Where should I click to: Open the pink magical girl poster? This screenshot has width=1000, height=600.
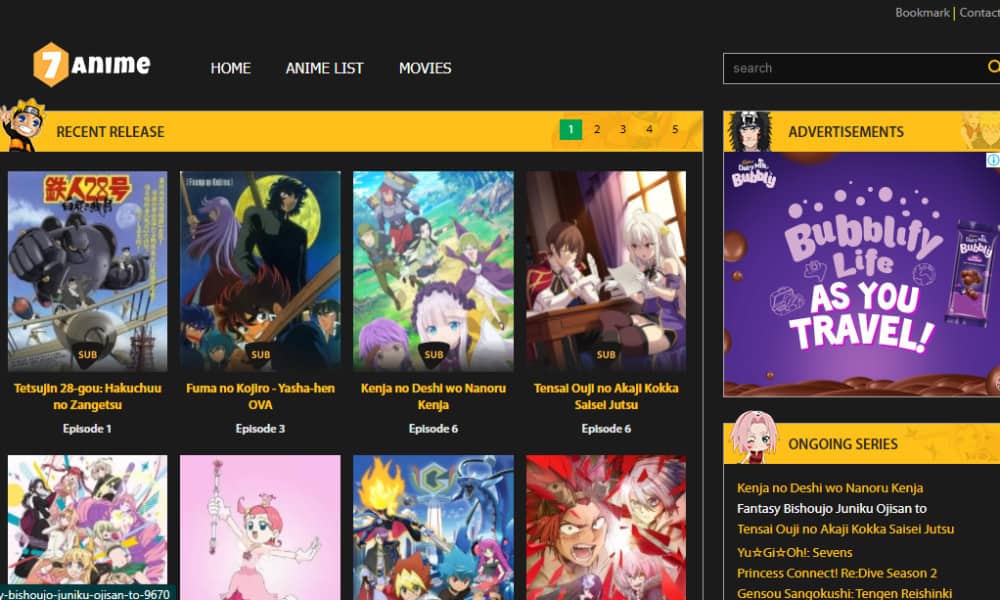(x=260, y=527)
